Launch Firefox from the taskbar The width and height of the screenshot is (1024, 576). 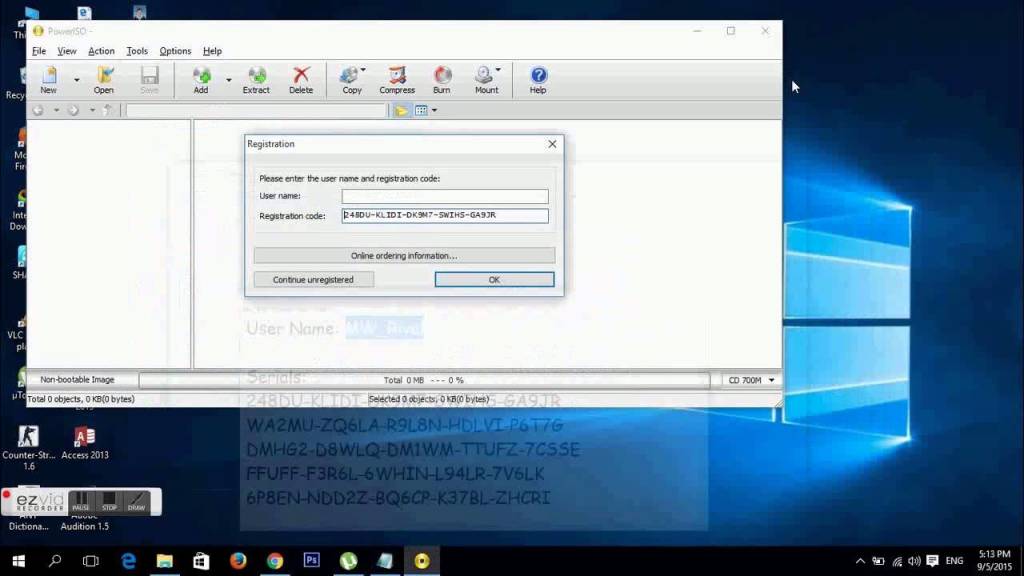pos(238,561)
